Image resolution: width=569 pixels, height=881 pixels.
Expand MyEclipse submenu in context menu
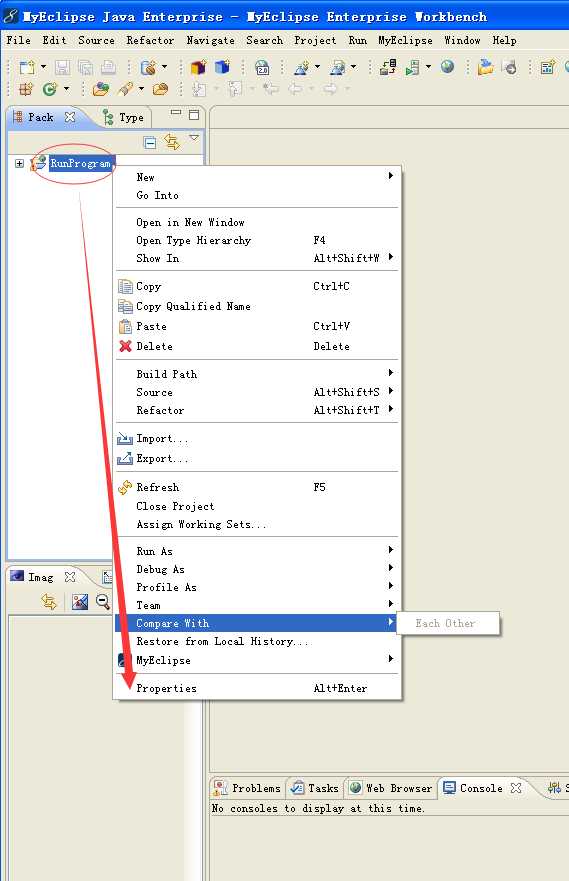click(x=258, y=660)
